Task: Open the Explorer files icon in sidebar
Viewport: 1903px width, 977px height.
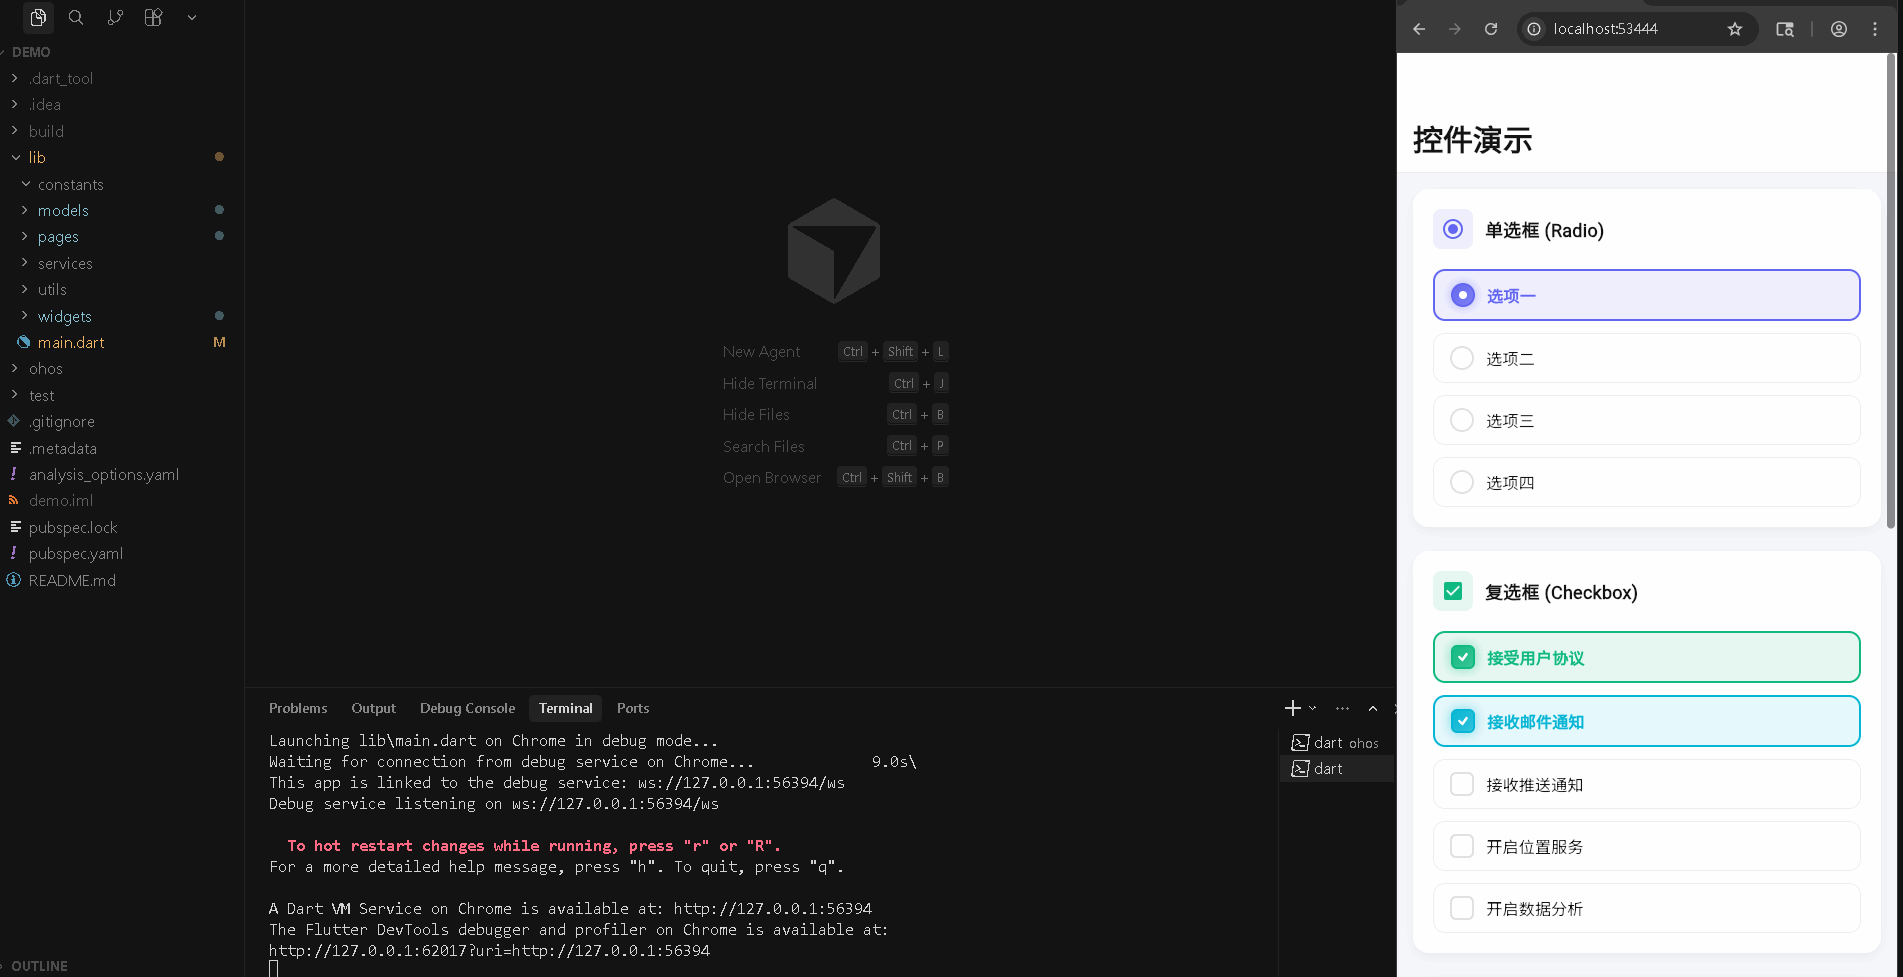Action: click(38, 17)
